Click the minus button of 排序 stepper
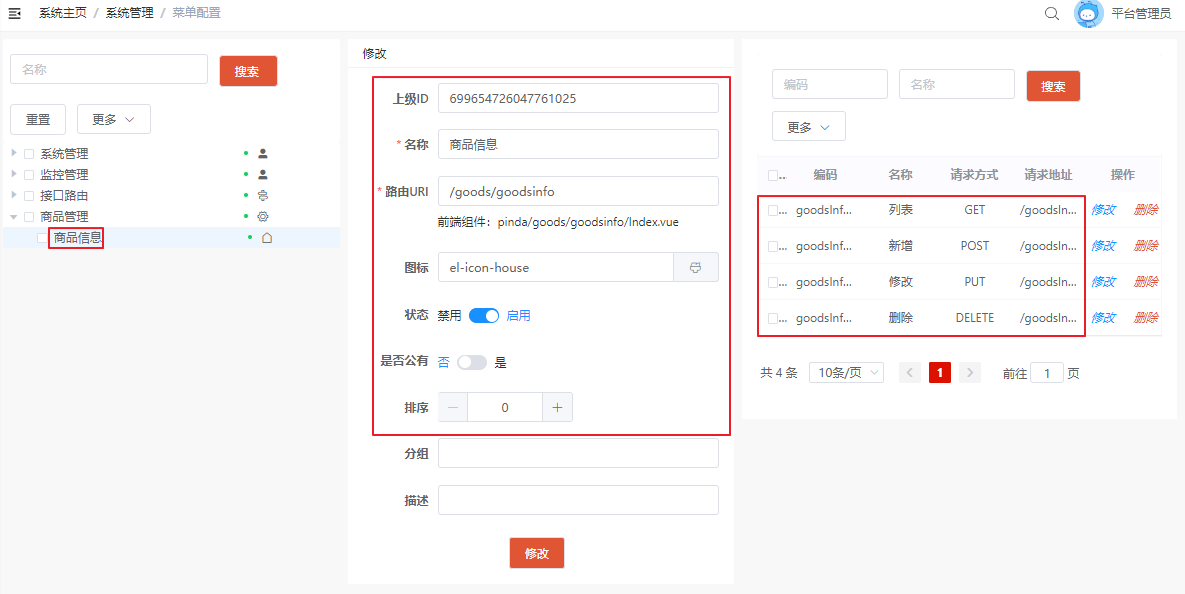 coord(453,407)
